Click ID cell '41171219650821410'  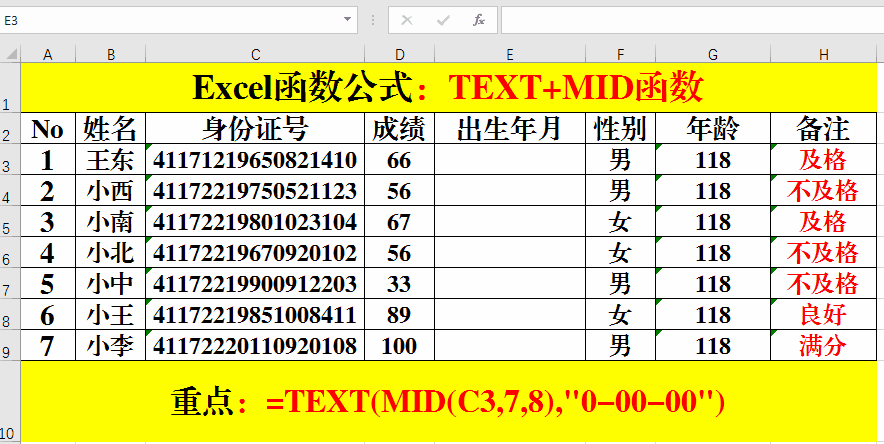[x=255, y=159]
